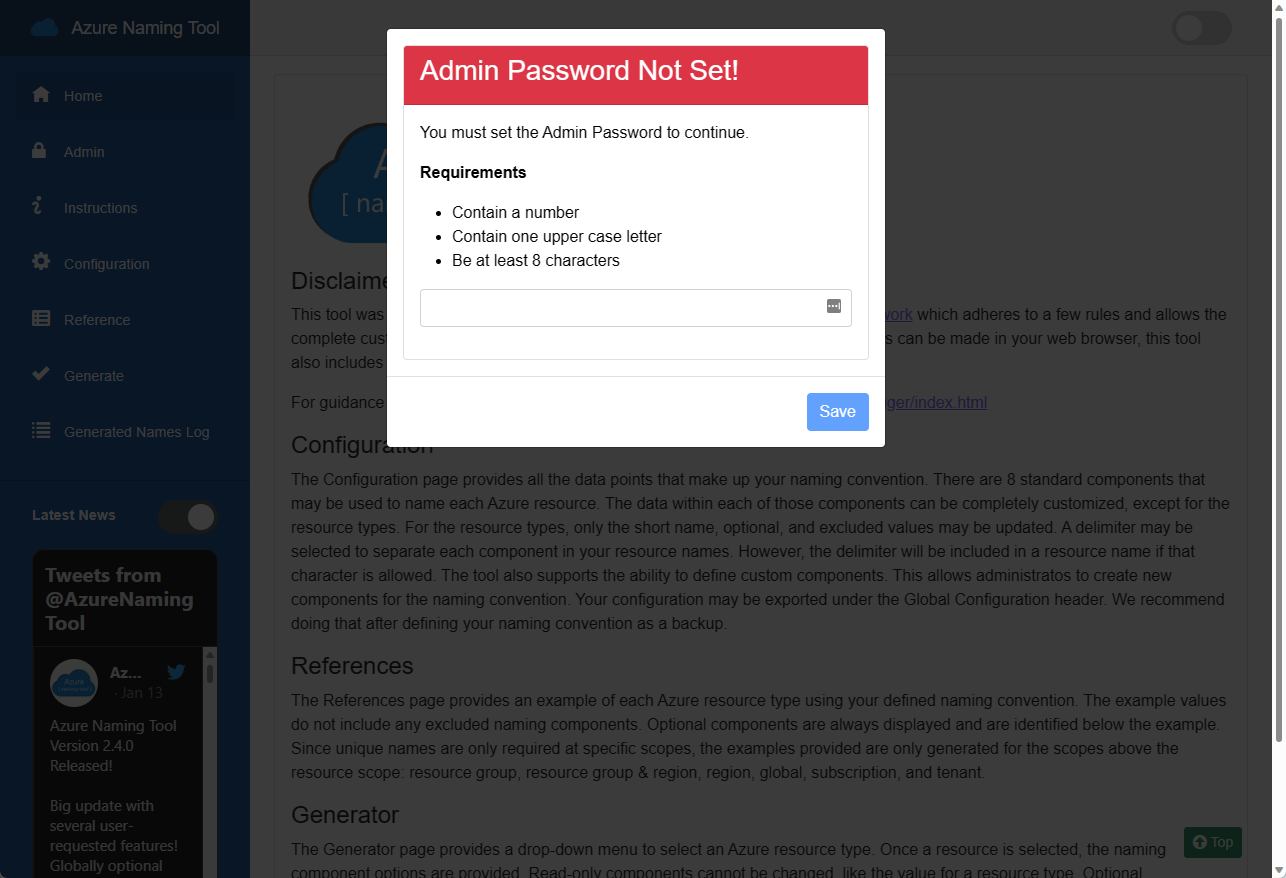The image size is (1286, 878).
Task: Click the admin password input field
Action: pyautogui.click(x=620, y=307)
